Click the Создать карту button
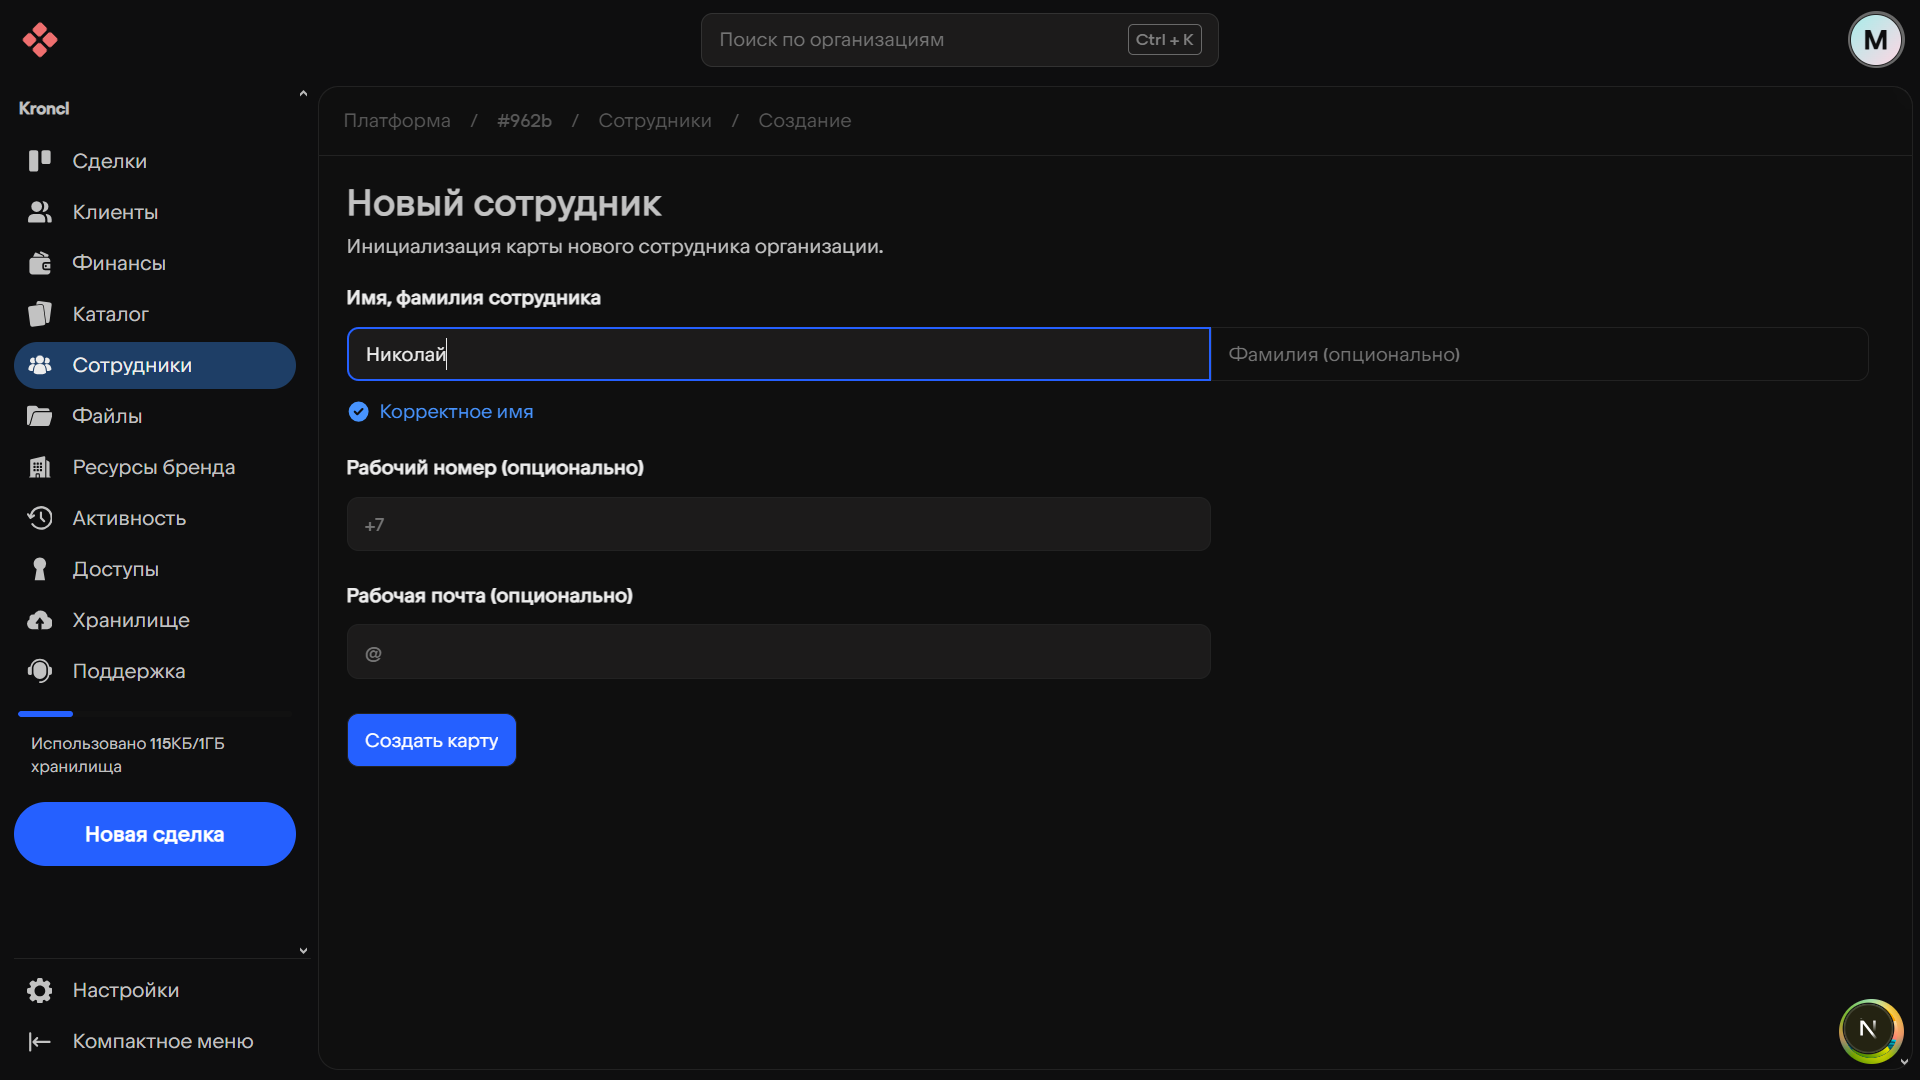 pyautogui.click(x=431, y=740)
